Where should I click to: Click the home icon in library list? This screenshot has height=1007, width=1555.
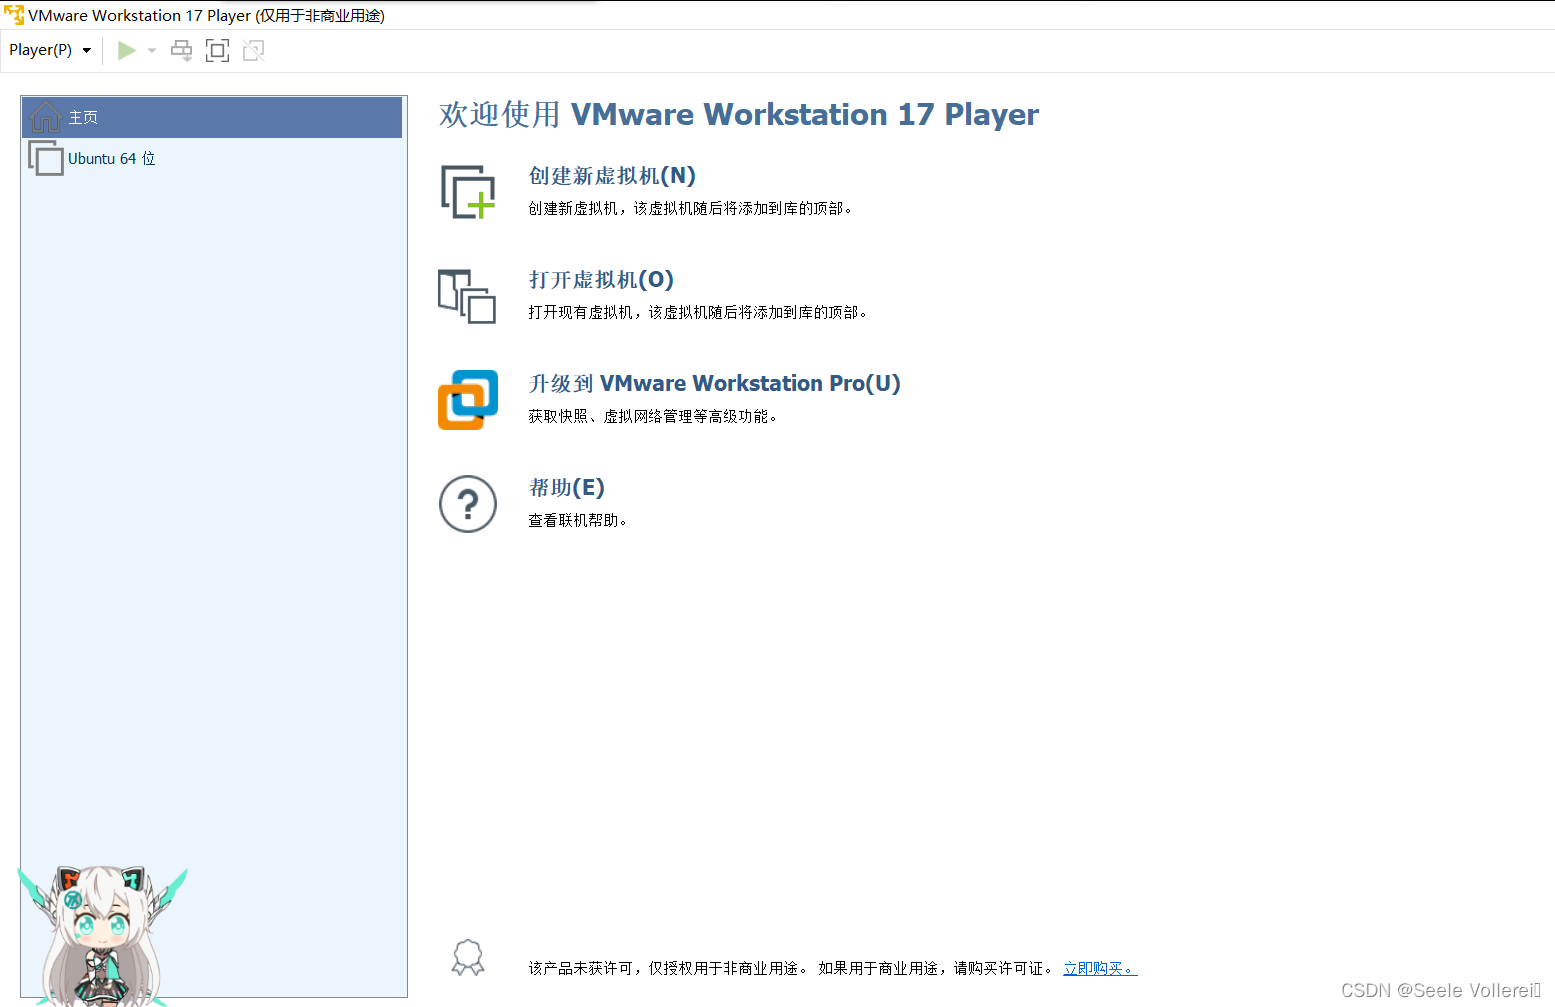(x=46, y=117)
